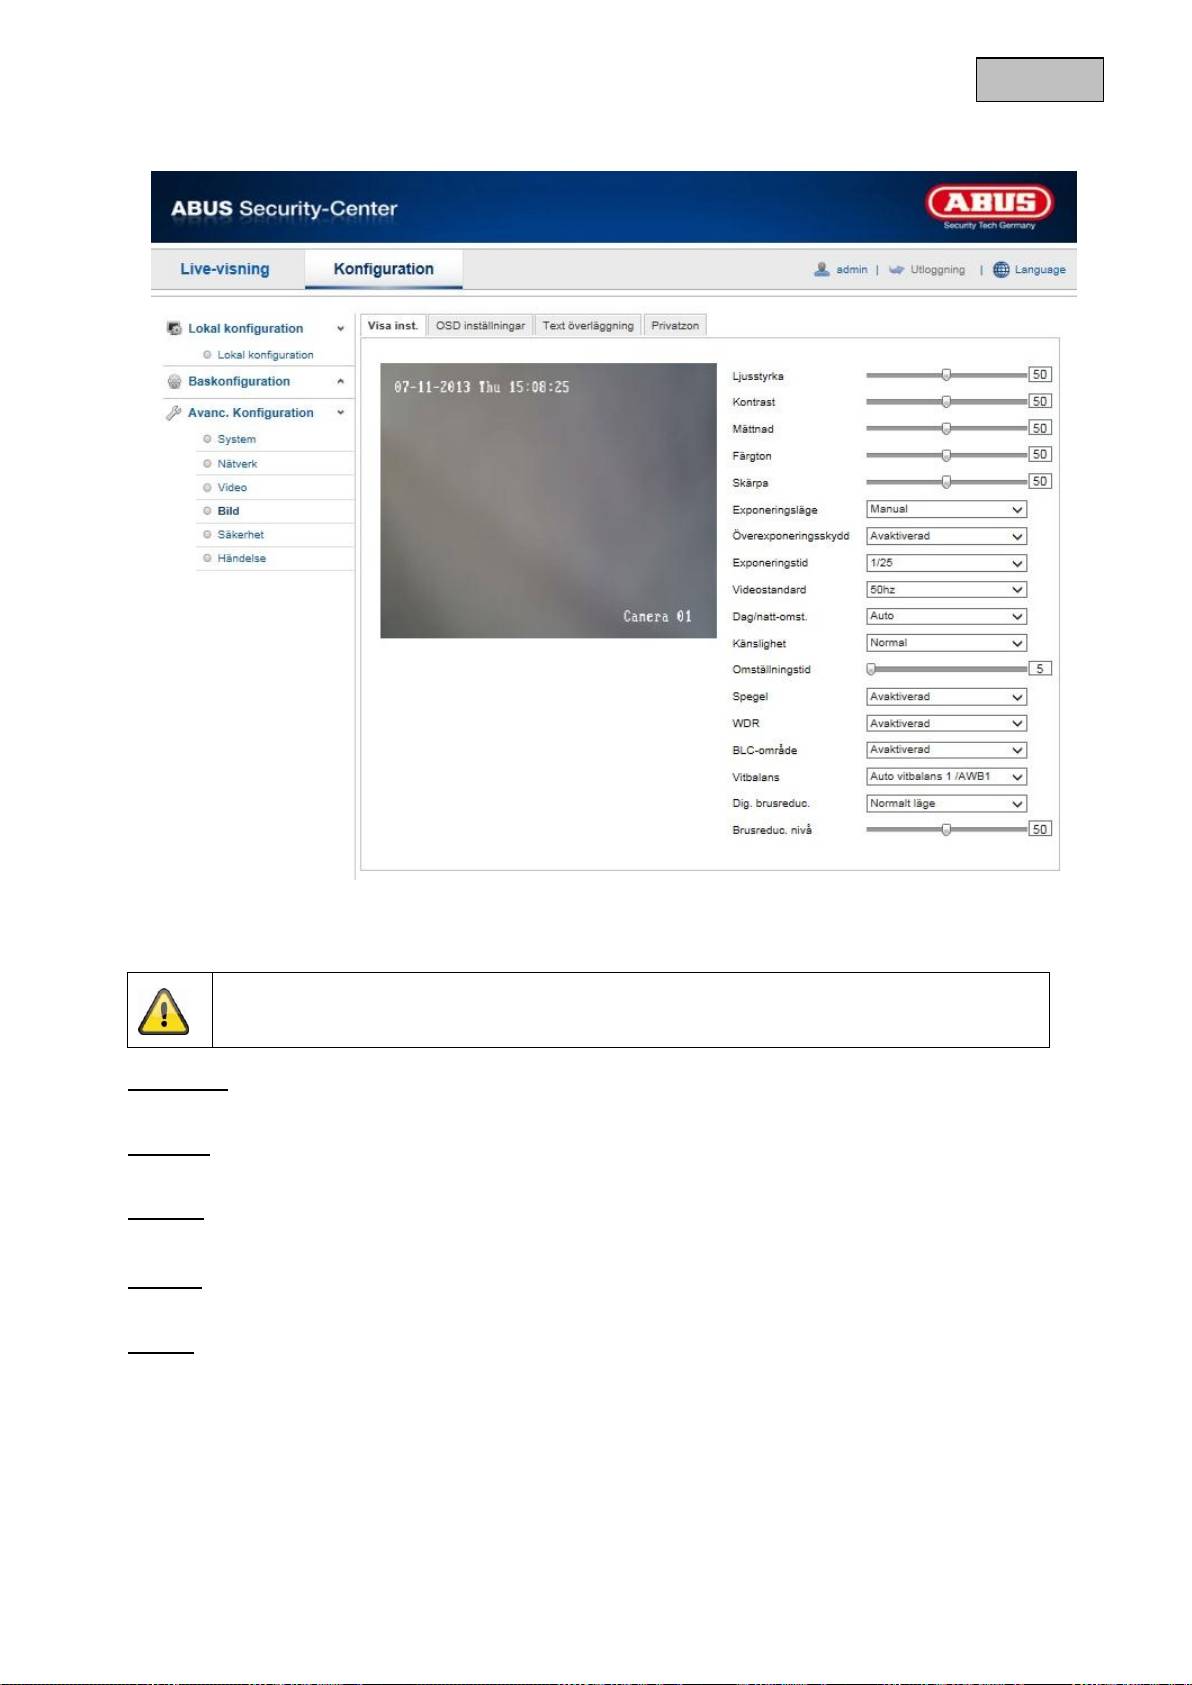The width and height of the screenshot is (1192, 1685).
Task: Click the Ljusstyrka slider handle
Action: tap(946, 375)
